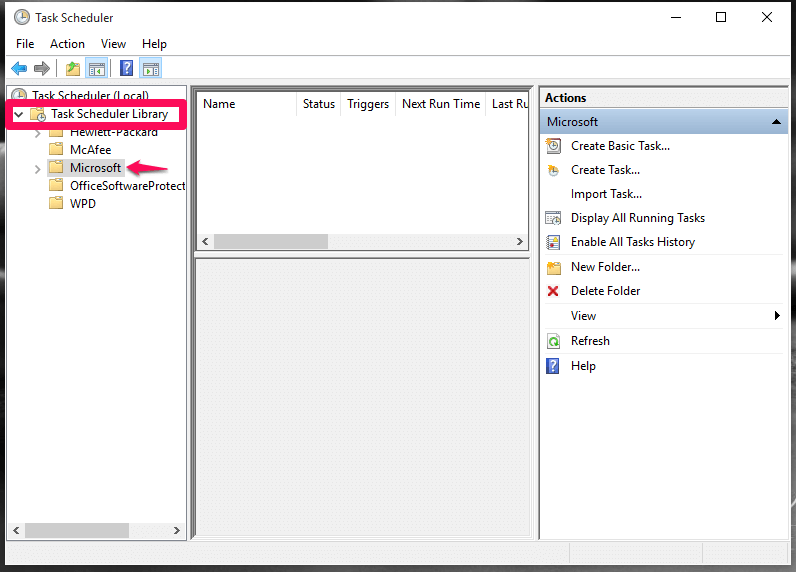Click the green Refresh icon
The height and width of the screenshot is (572, 796).
pyautogui.click(x=553, y=341)
